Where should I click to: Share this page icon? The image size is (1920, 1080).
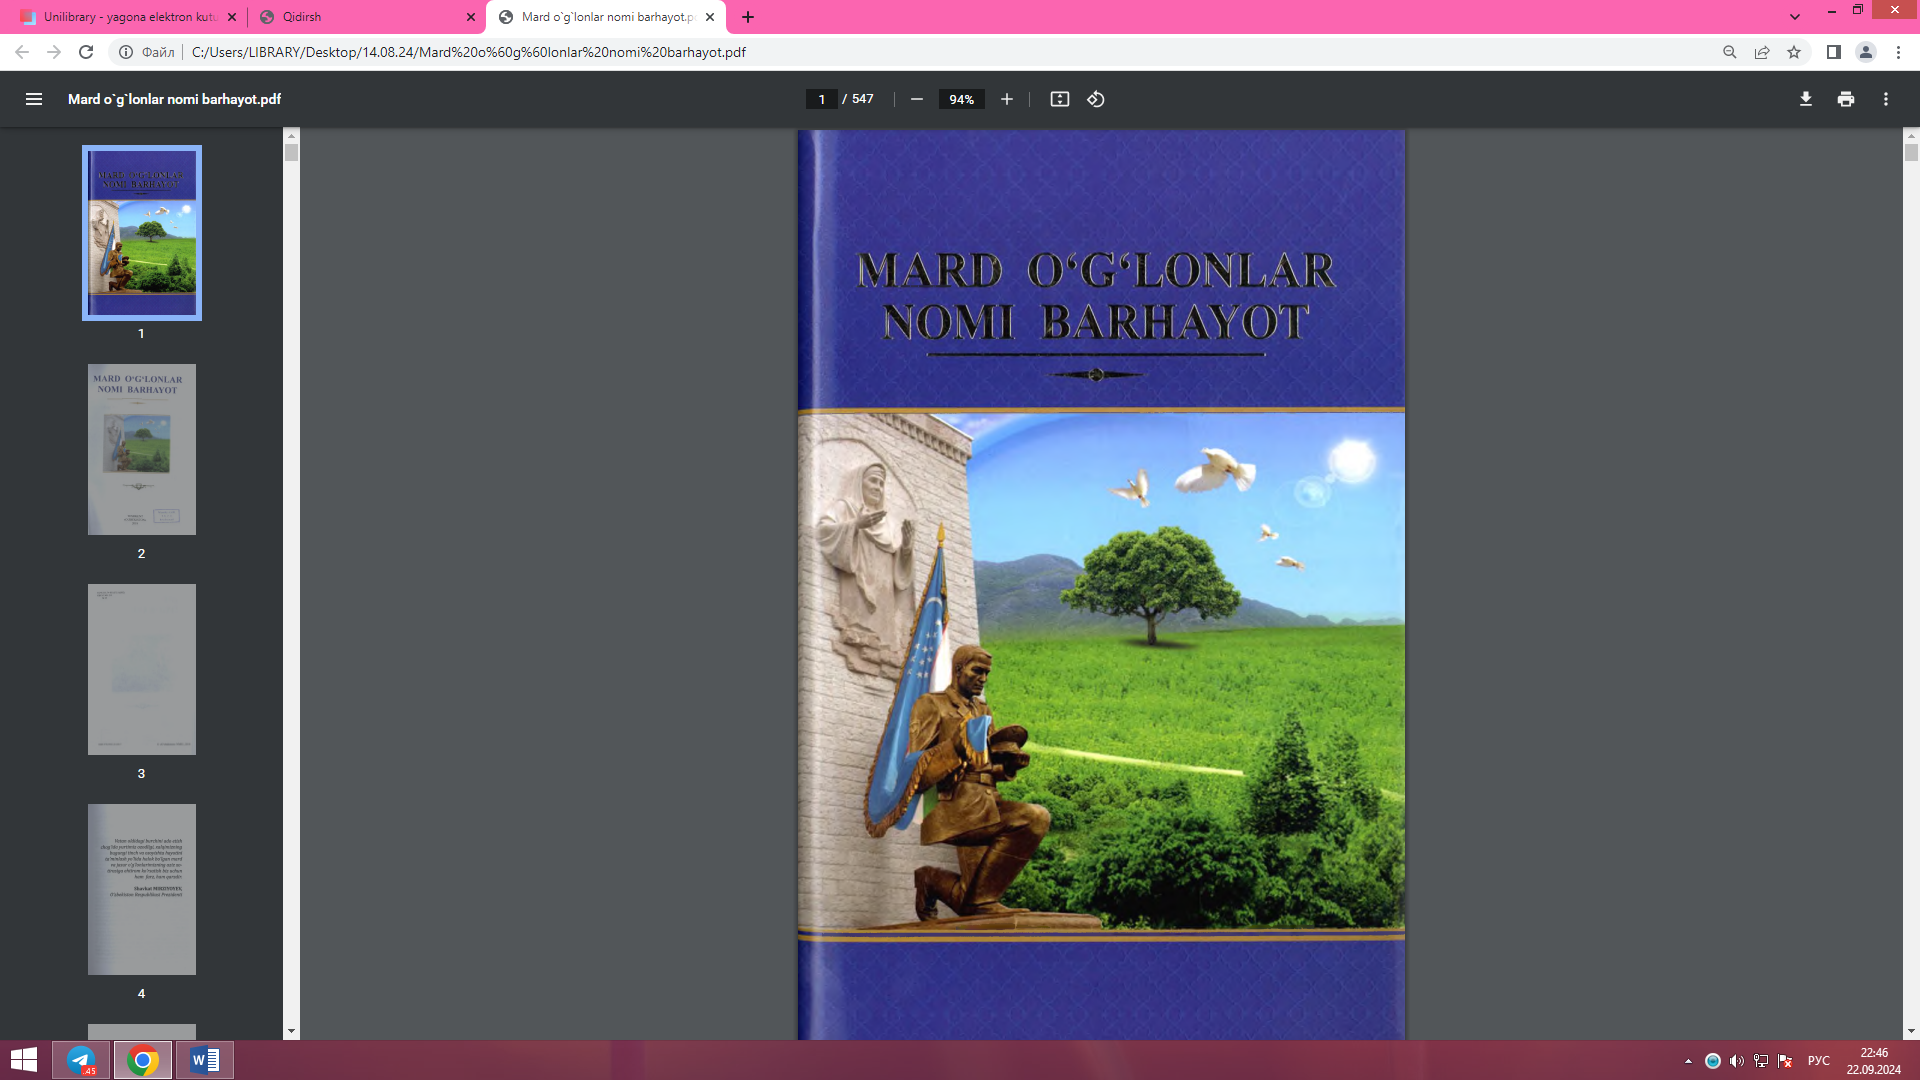[x=1762, y=52]
